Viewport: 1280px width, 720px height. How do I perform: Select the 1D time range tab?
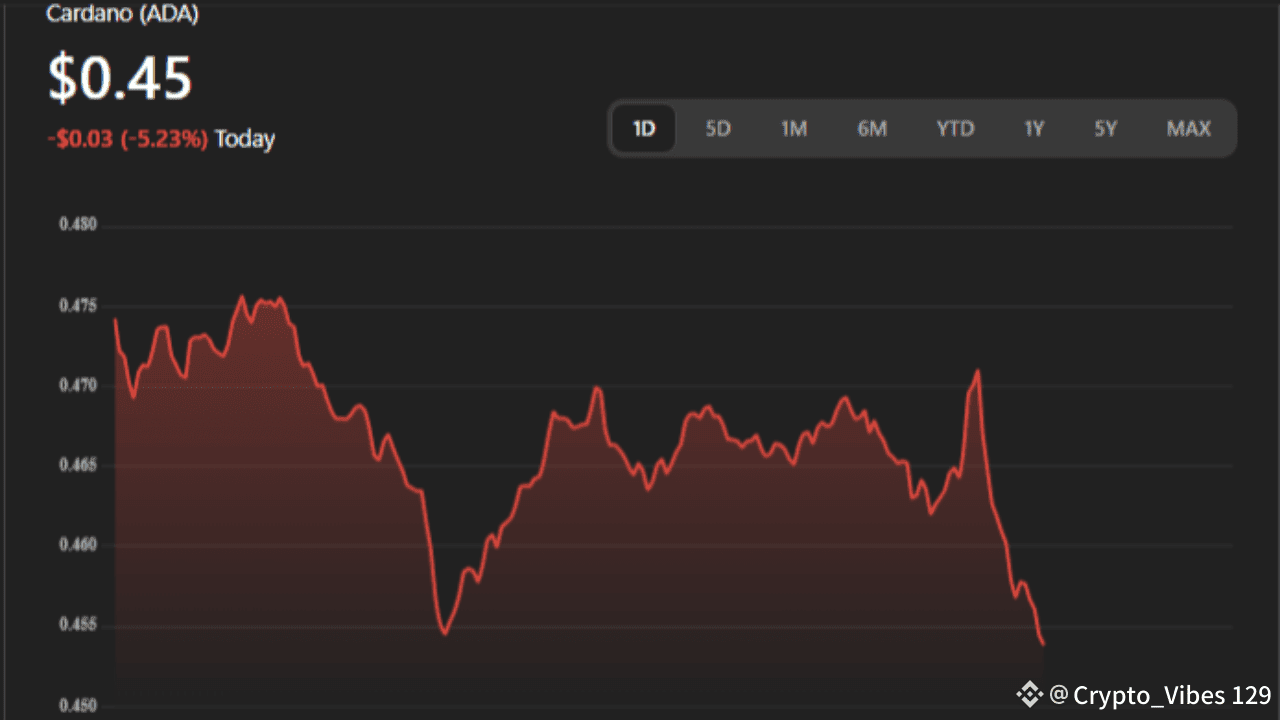click(644, 128)
